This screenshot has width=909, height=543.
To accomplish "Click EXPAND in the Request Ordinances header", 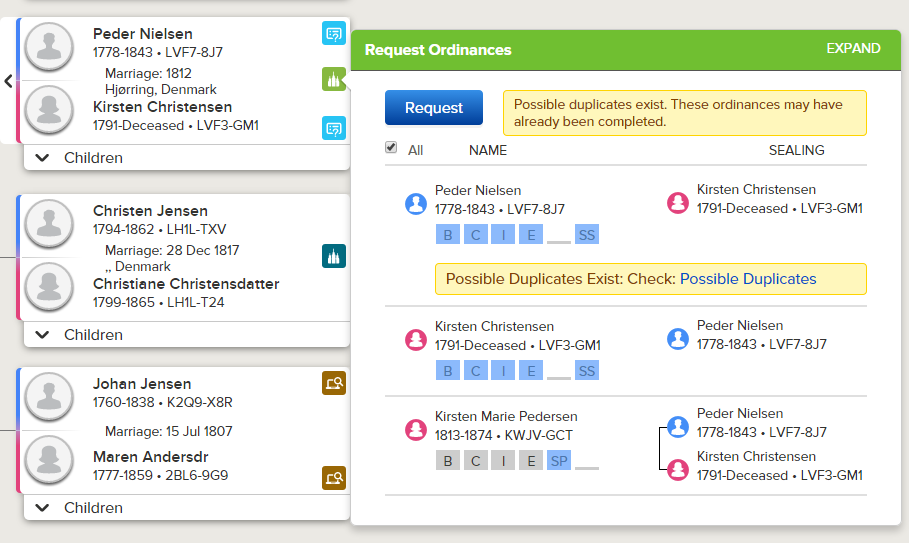I will coord(853,48).
